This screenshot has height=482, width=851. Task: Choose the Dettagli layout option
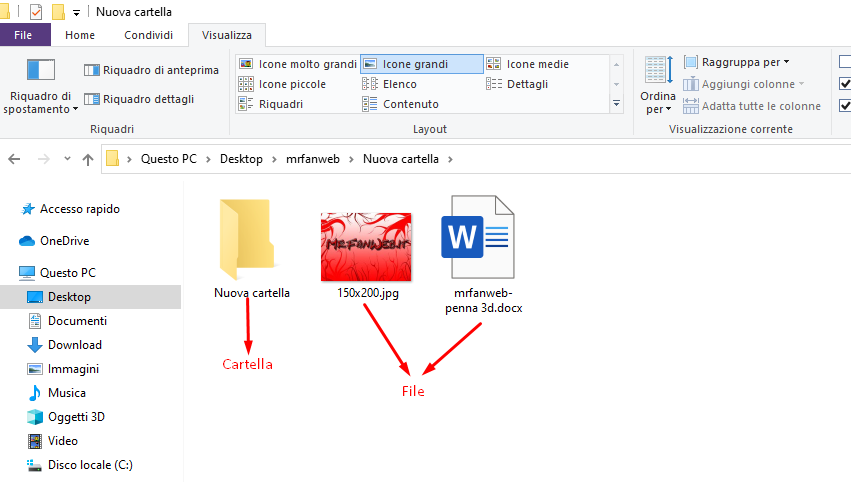tap(526, 84)
